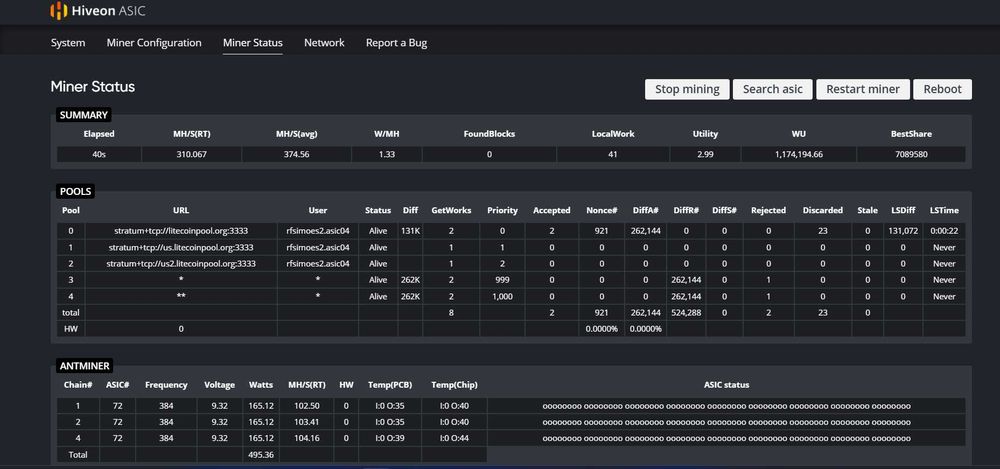Click the Reboot button
The height and width of the screenshot is (469, 1000).
coord(942,89)
